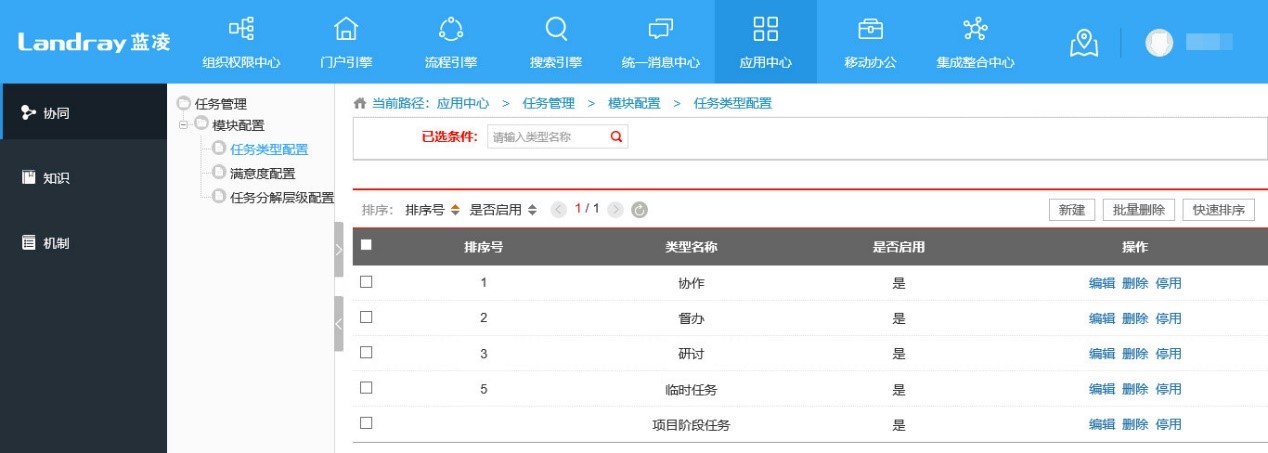Click the search icon in type name field
This screenshot has width=1268, height=453.
616,137
